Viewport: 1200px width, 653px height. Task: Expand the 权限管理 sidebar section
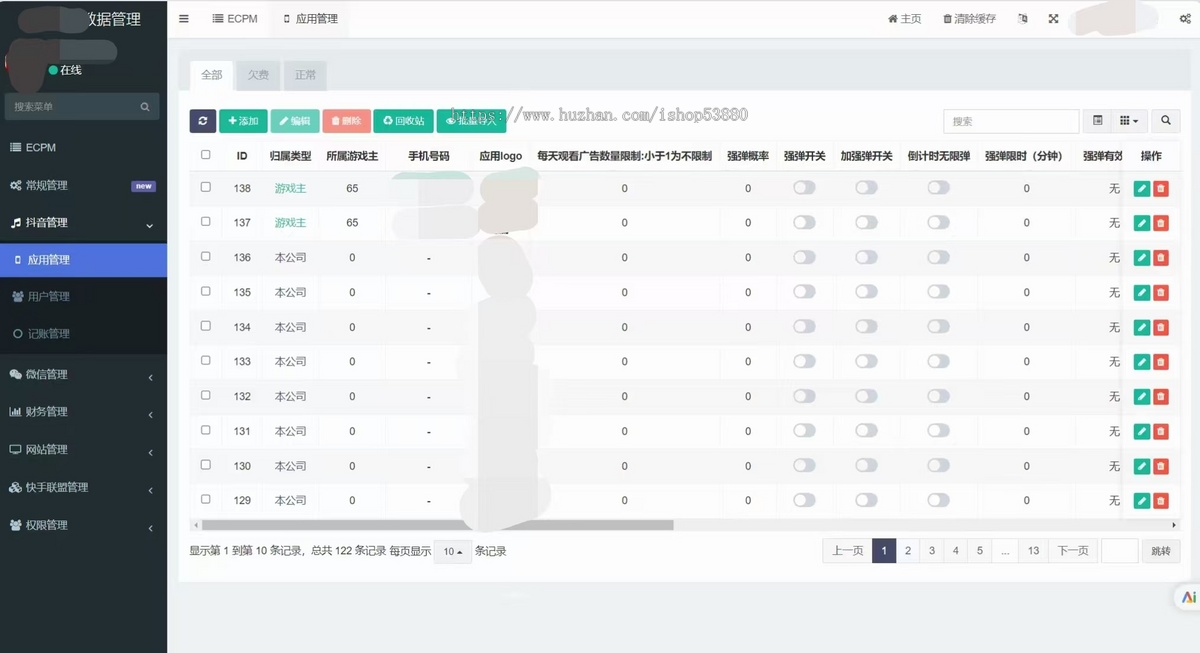click(83, 525)
